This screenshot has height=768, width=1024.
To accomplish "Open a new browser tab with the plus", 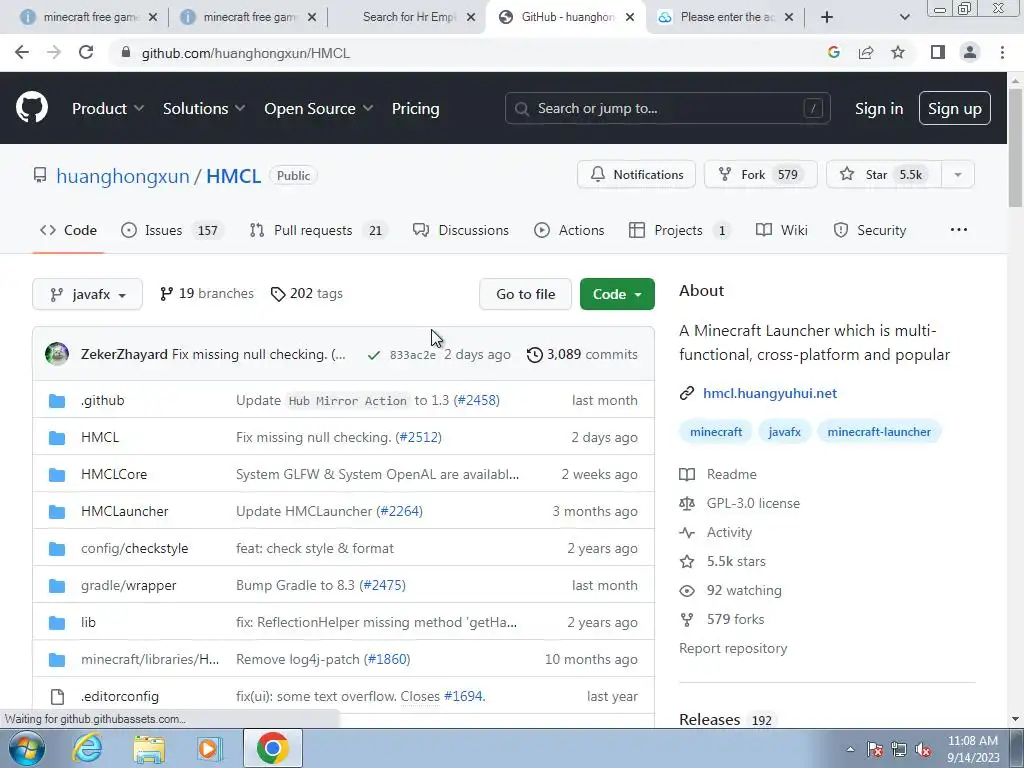I will (x=827, y=18).
